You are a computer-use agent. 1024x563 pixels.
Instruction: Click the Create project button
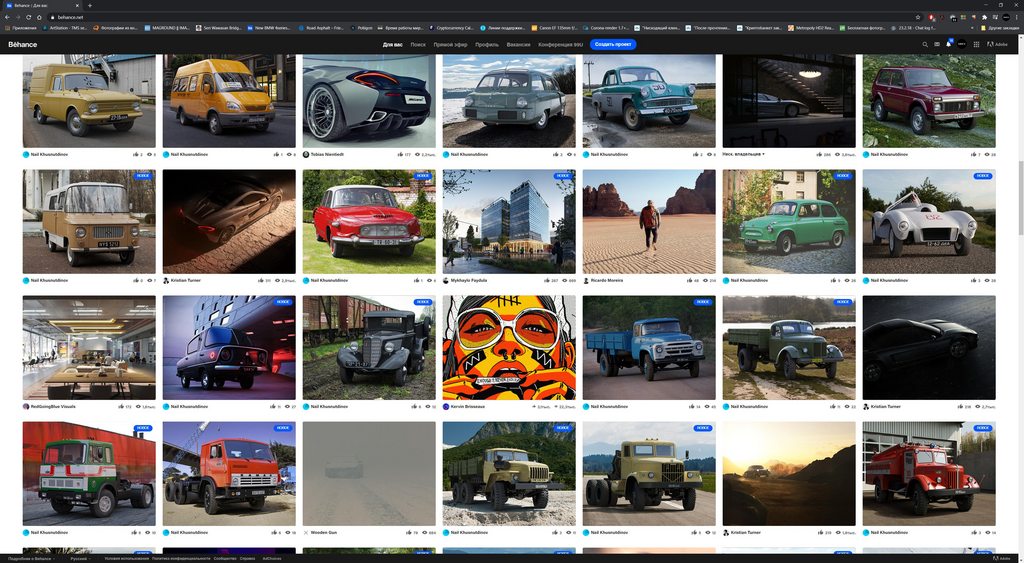pyautogui.click(x=613, y=44)
